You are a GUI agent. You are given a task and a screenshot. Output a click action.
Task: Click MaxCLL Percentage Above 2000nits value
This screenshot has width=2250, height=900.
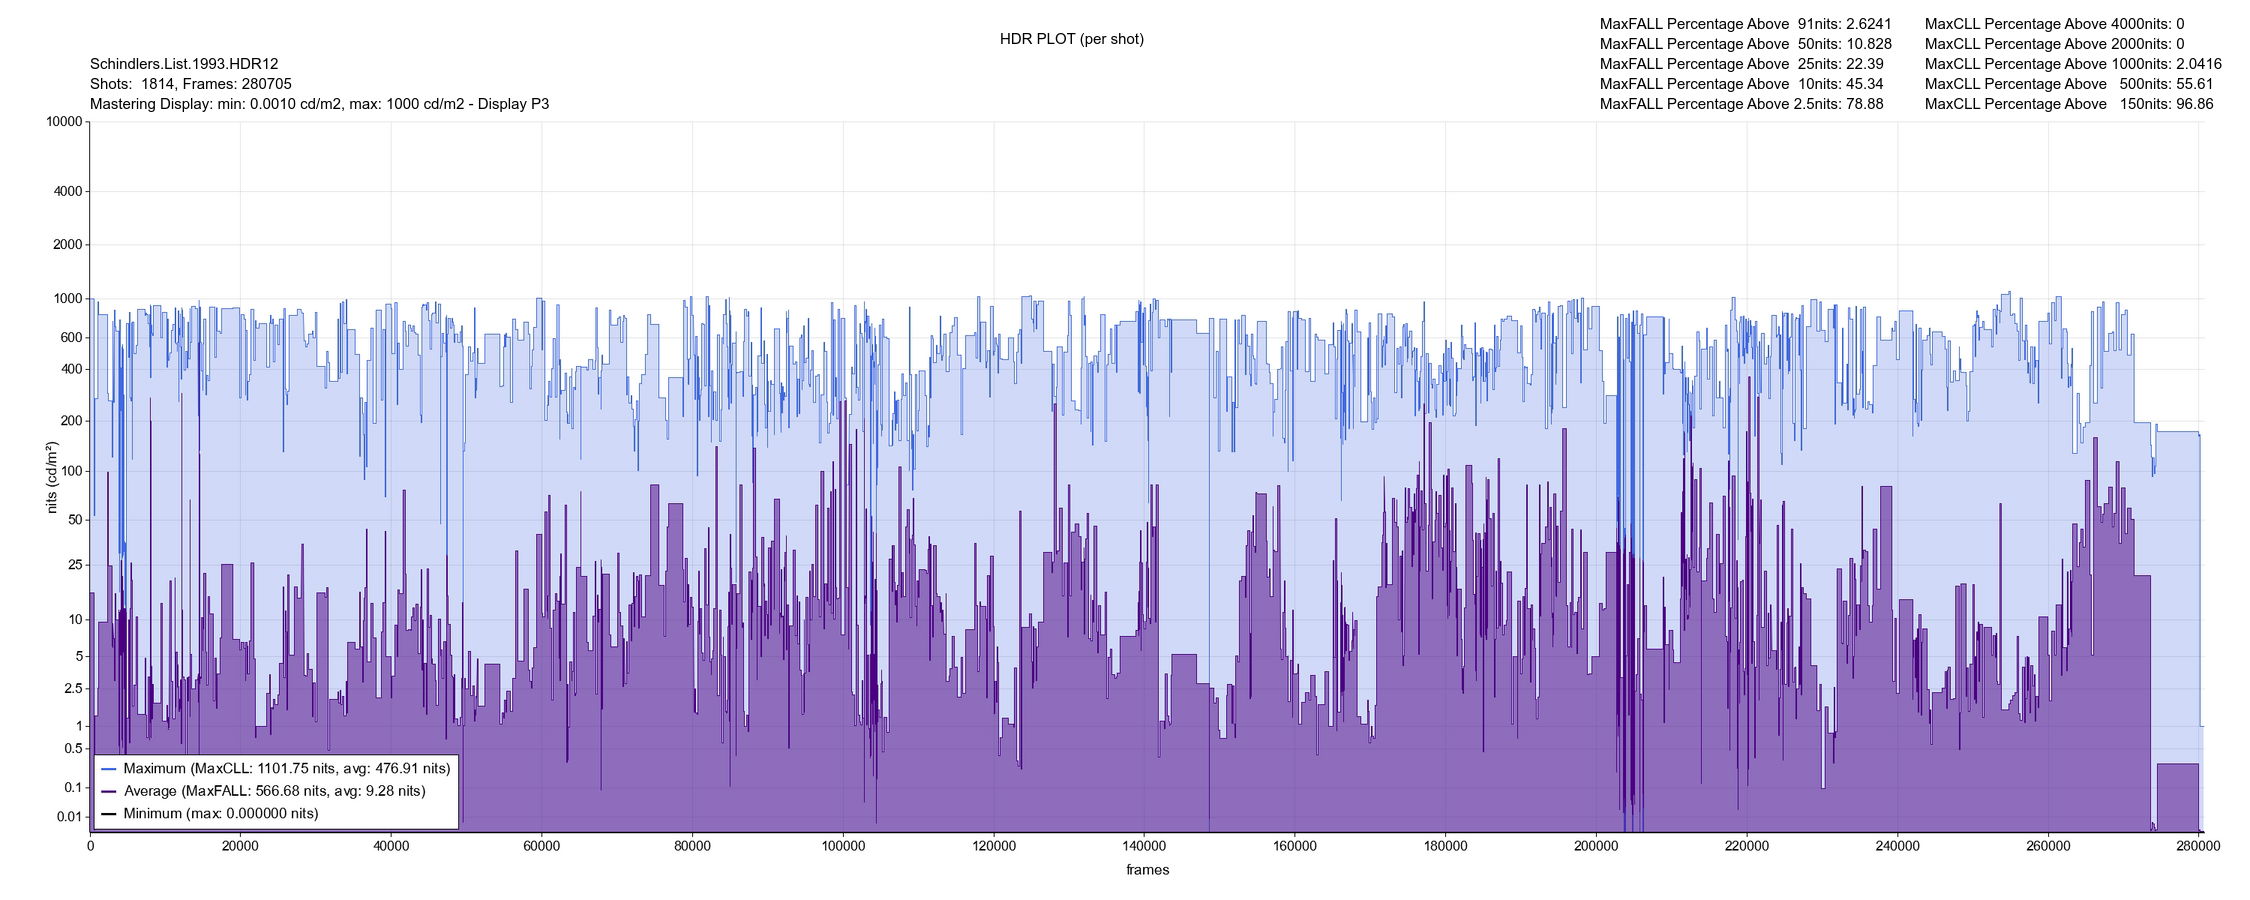(x=2180, y=44)
